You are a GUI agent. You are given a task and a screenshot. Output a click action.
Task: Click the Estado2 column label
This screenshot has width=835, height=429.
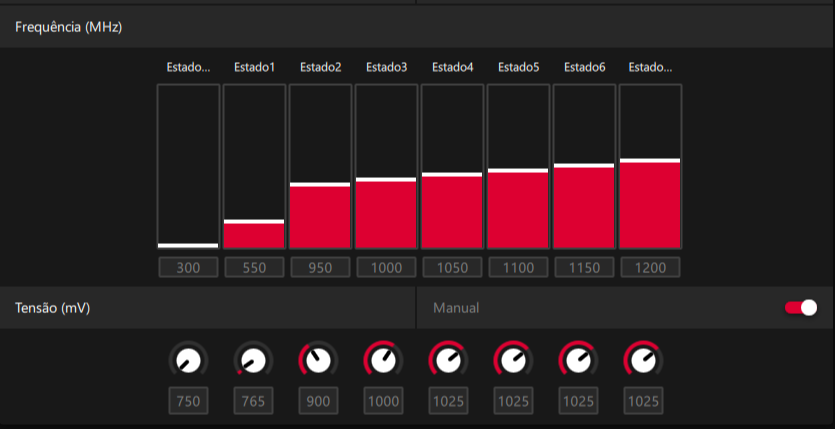click(x=321, y=68)
